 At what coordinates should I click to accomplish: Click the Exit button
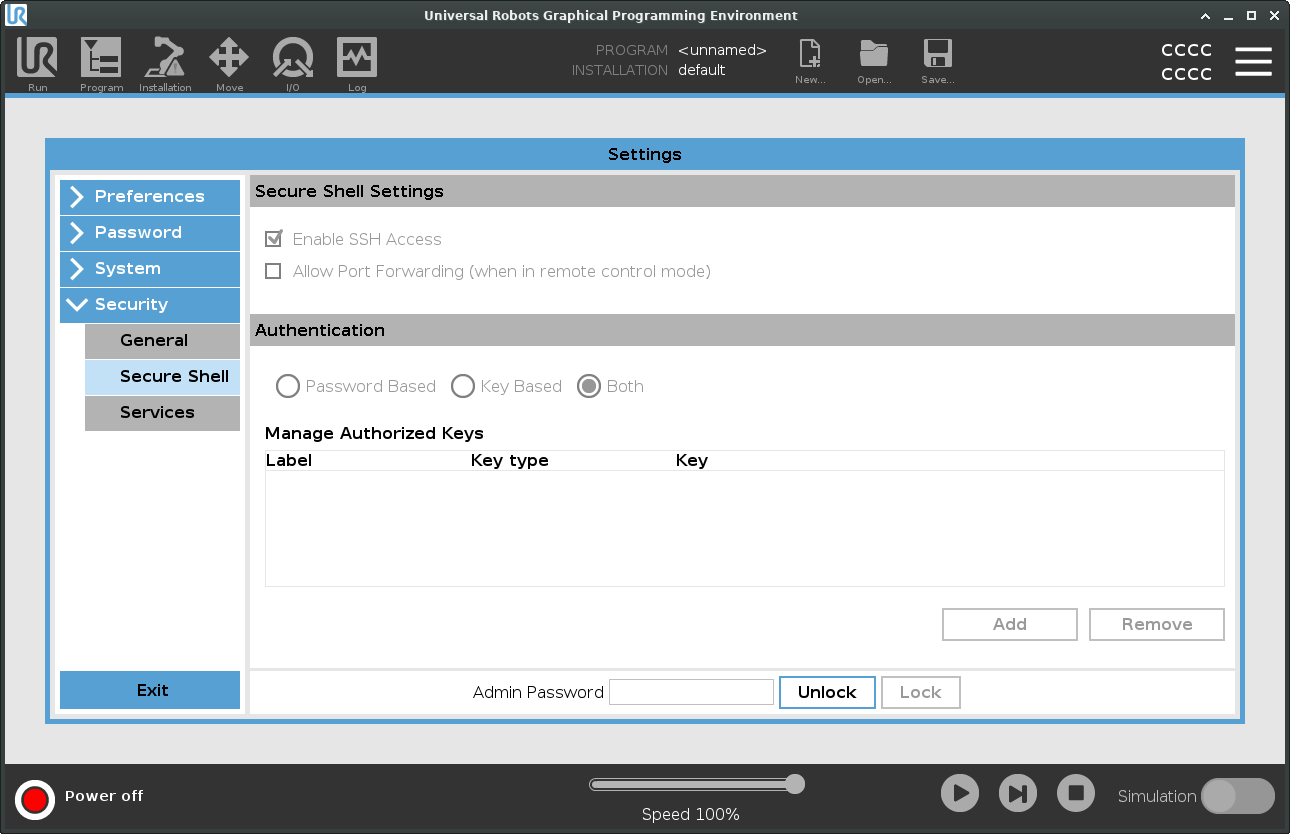click(150, 690)
